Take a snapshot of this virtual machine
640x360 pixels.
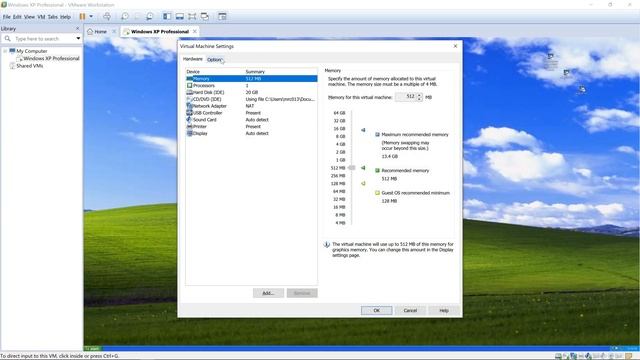click(x=125, y=16)
